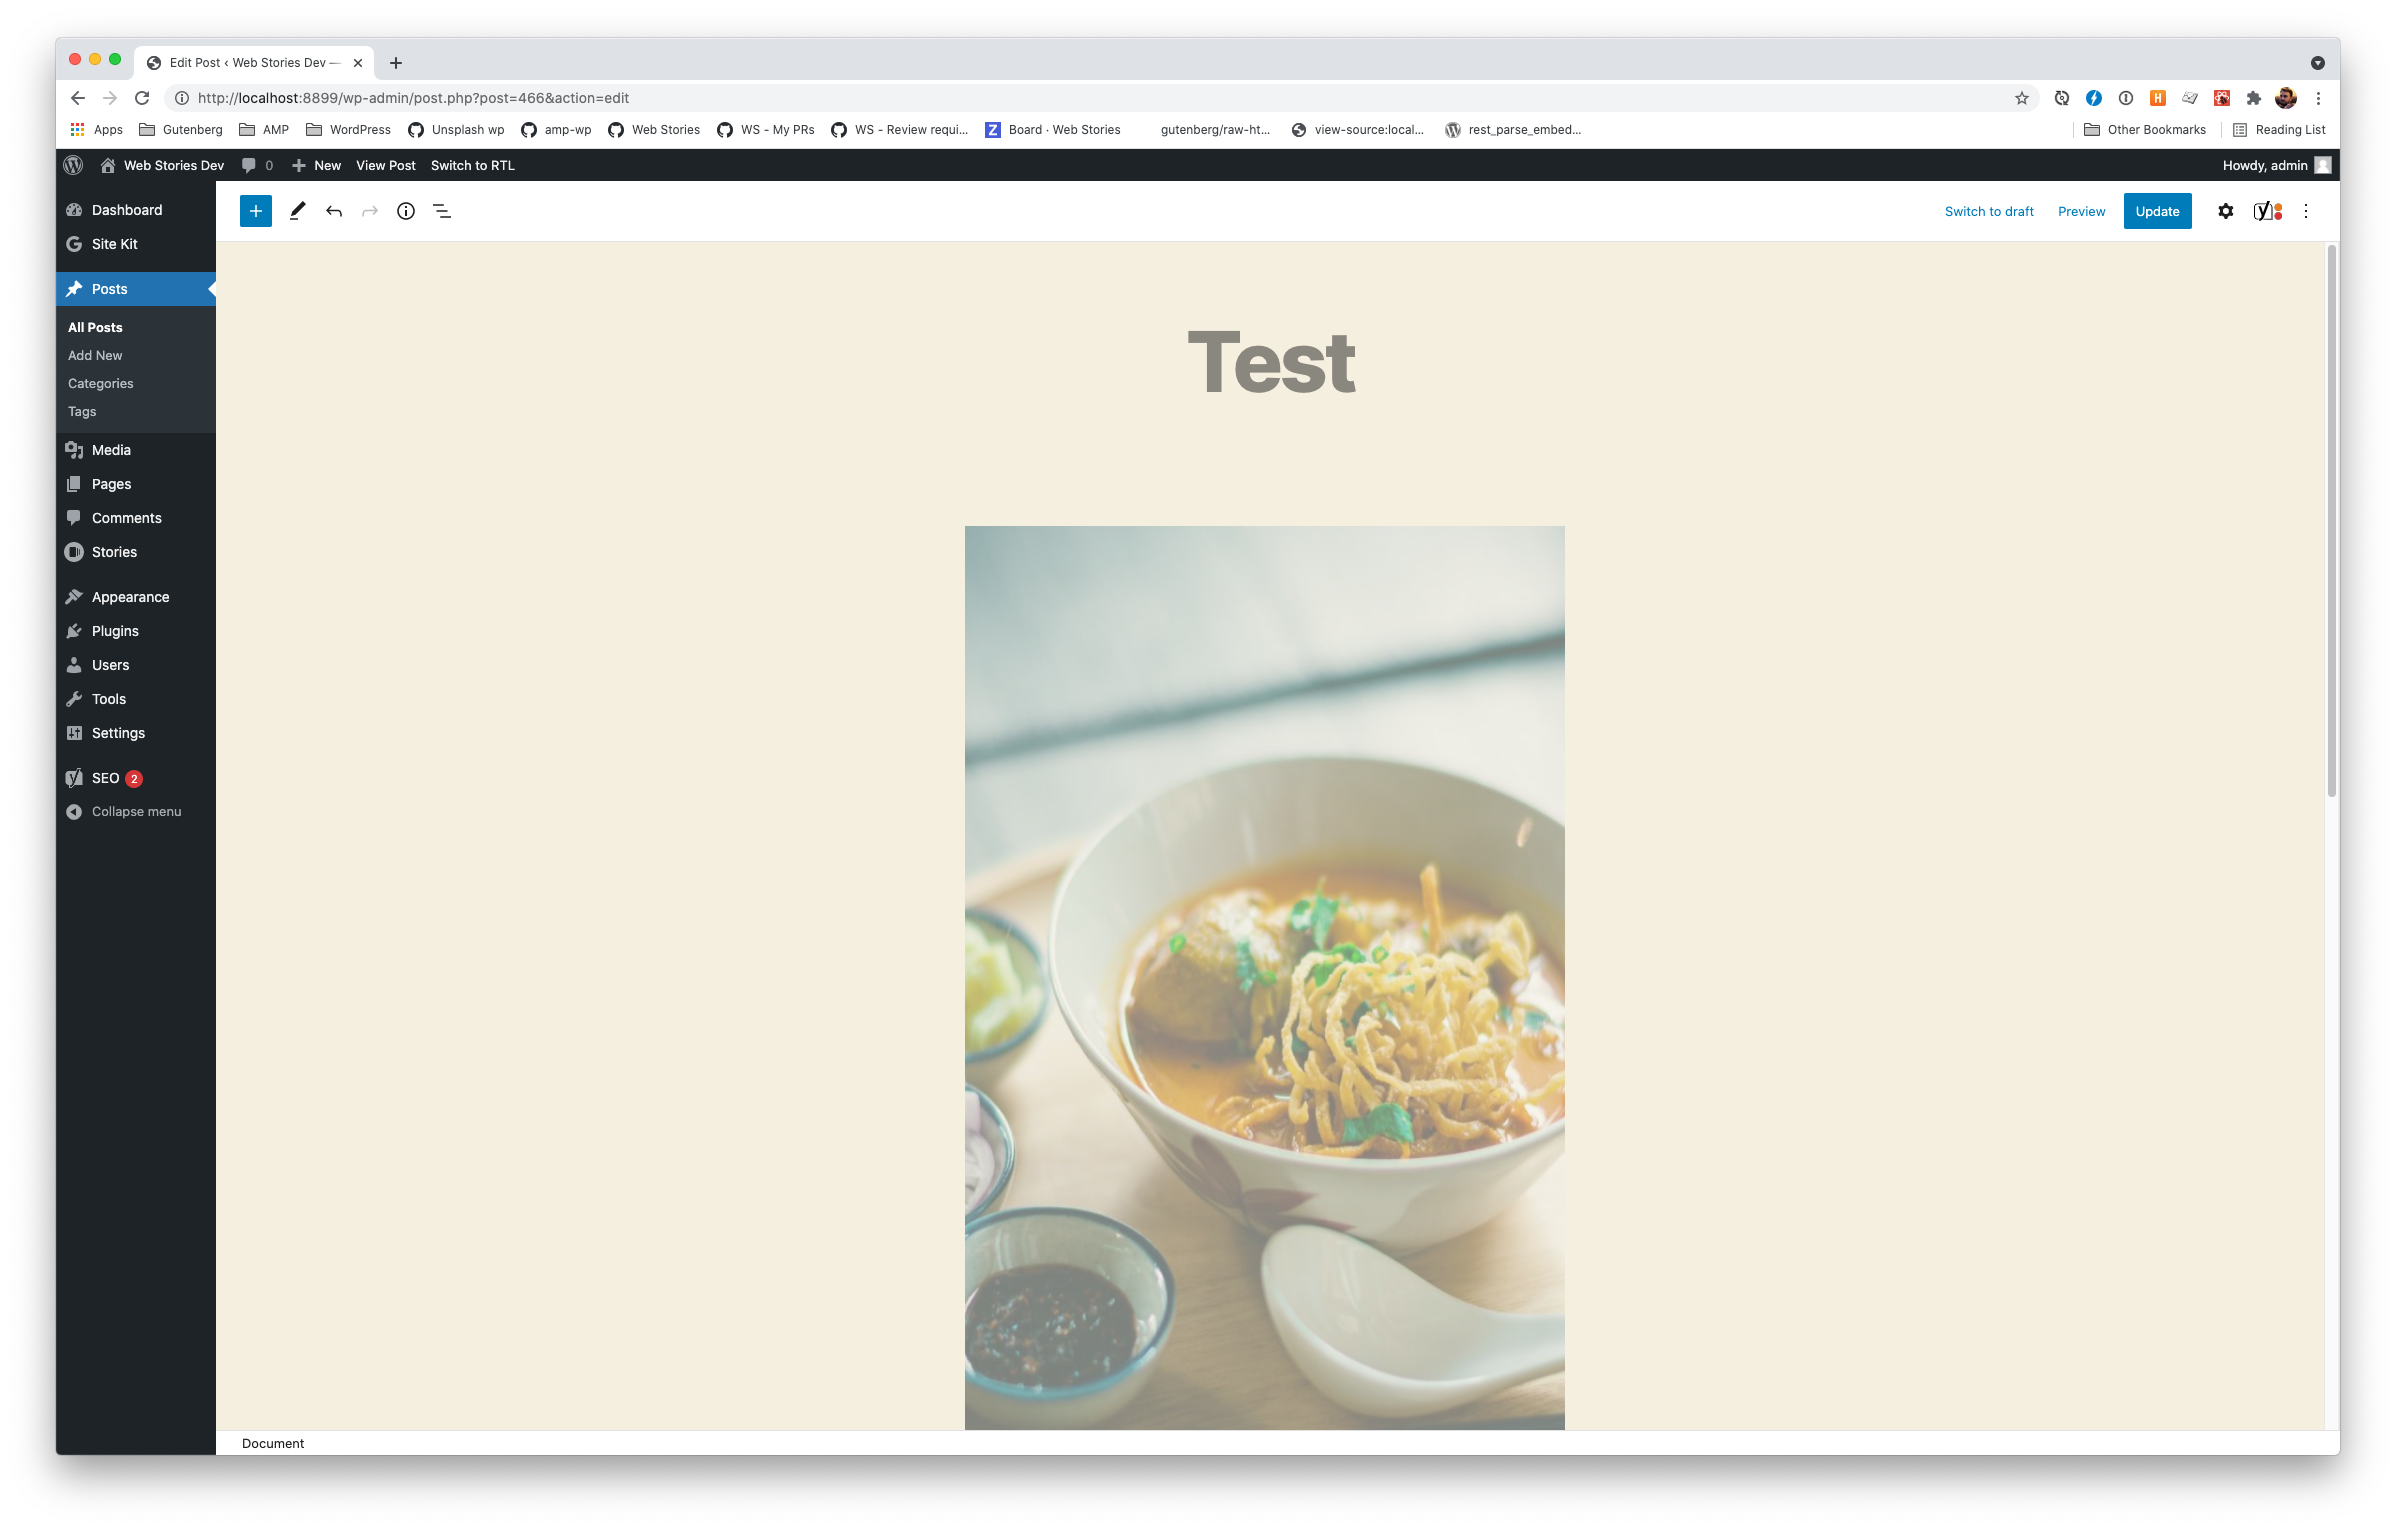Open the Yoast SEO toolbar icon

pyautogui.click(x=2264, y=211)
